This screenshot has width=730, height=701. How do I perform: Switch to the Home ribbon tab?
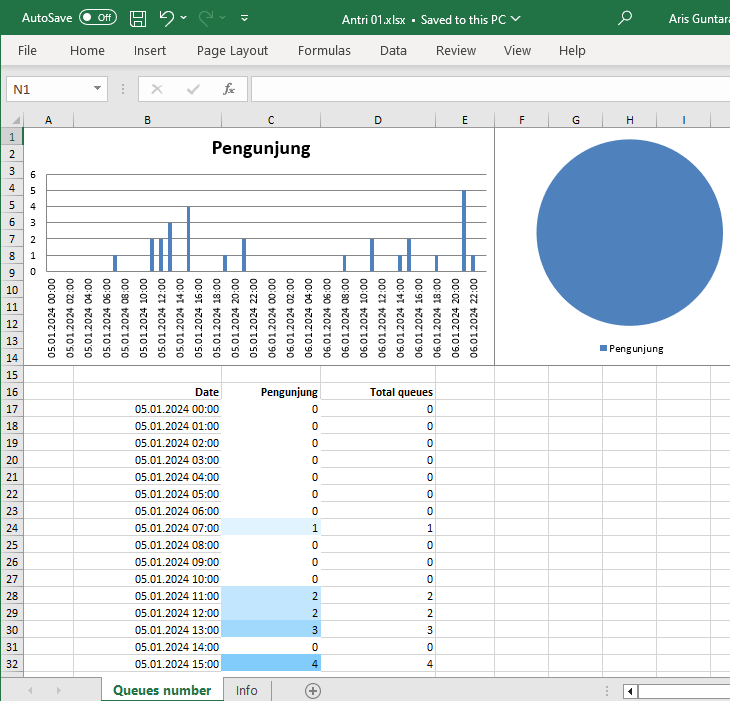click(87, 50)
